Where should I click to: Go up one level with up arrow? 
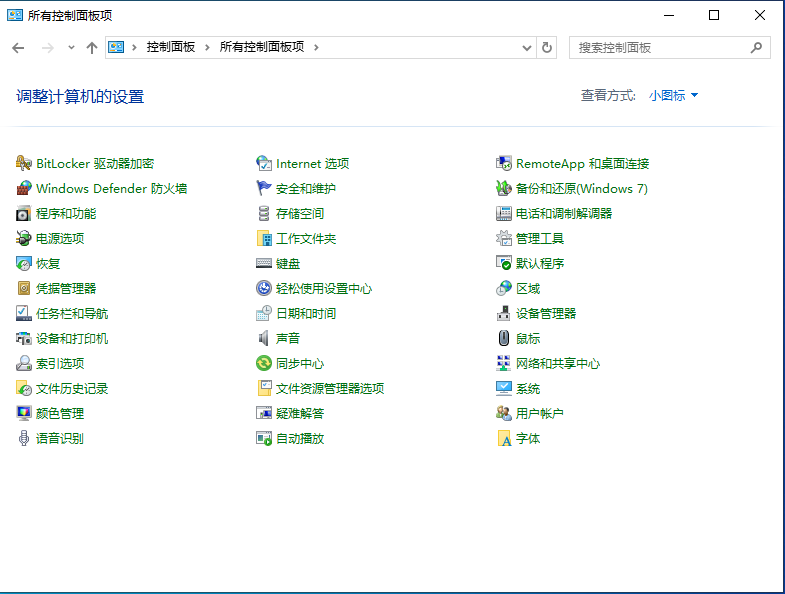click(x=92, y=48)
